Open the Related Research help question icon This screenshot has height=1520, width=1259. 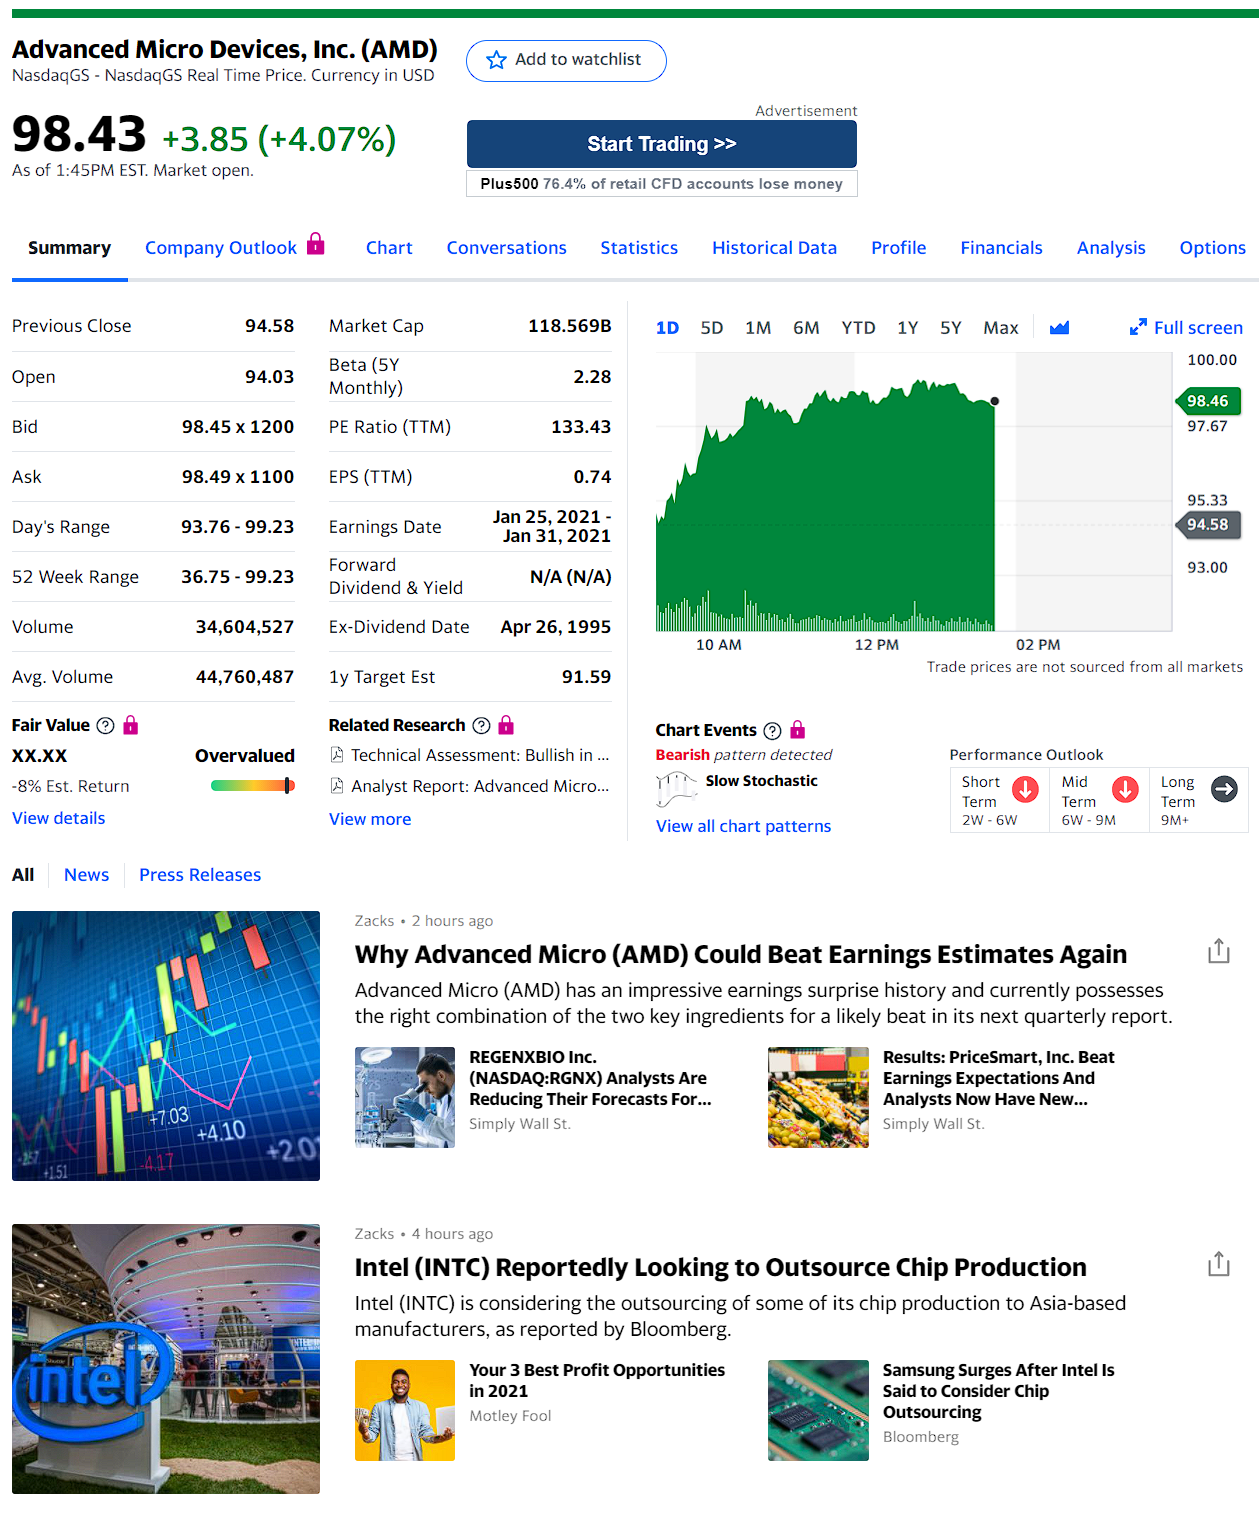481,725
